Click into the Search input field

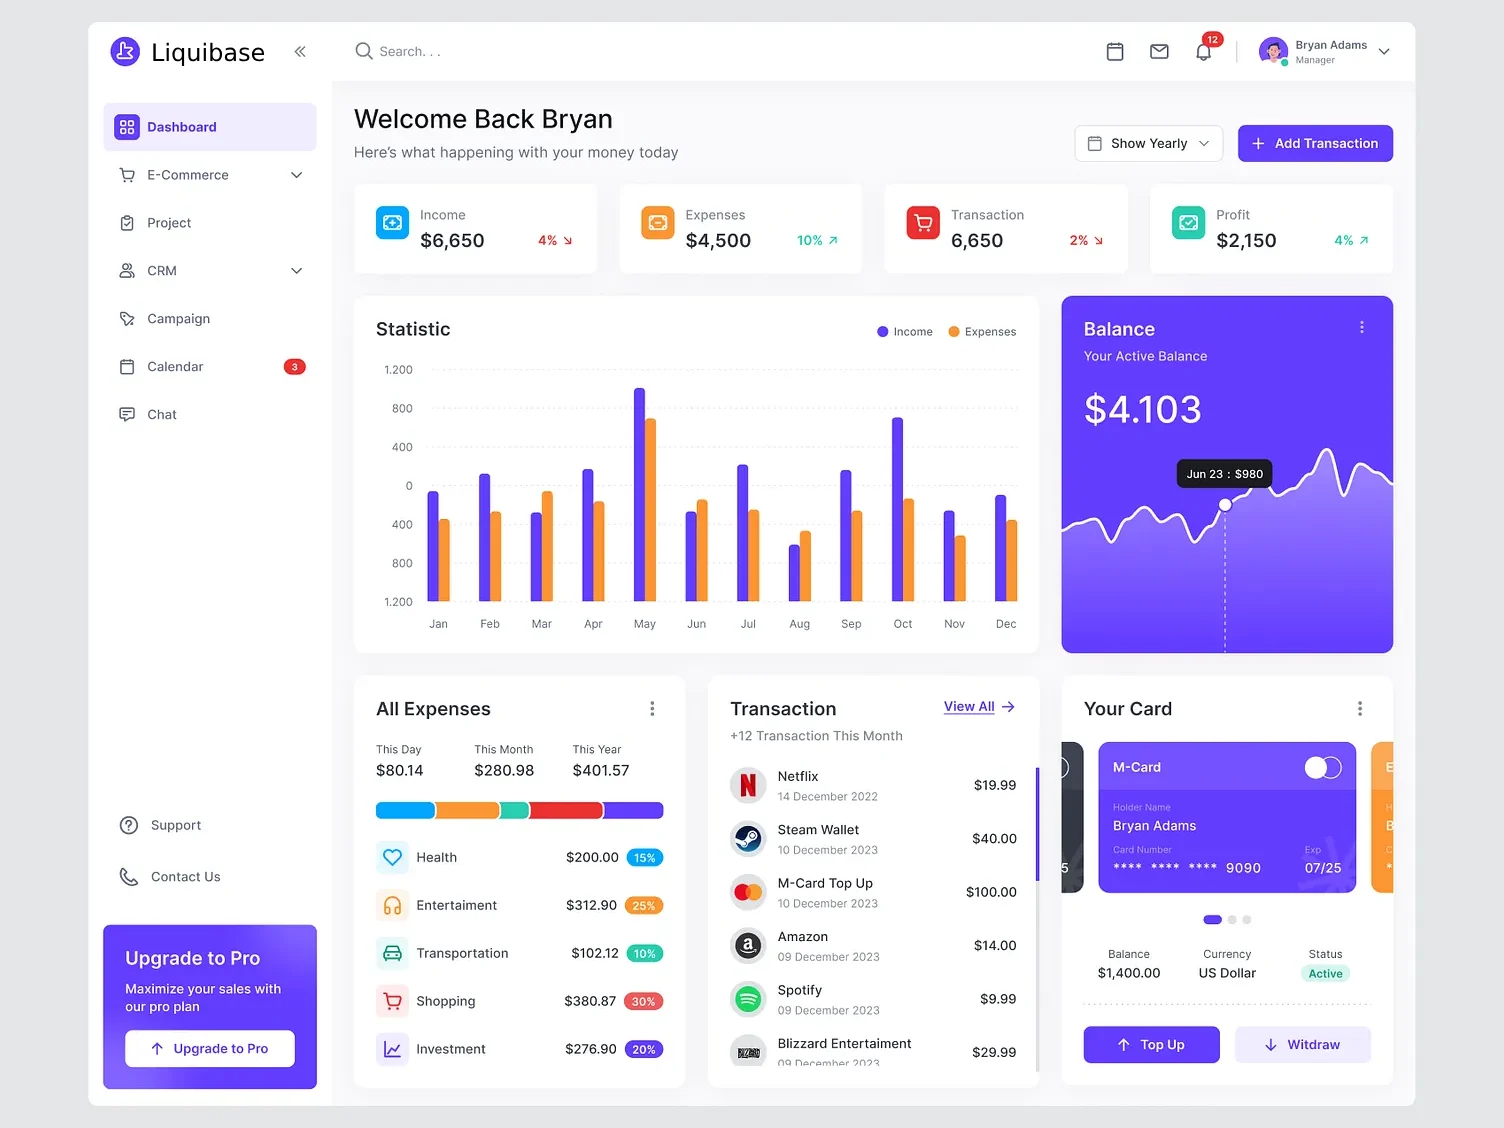(500, 52)
